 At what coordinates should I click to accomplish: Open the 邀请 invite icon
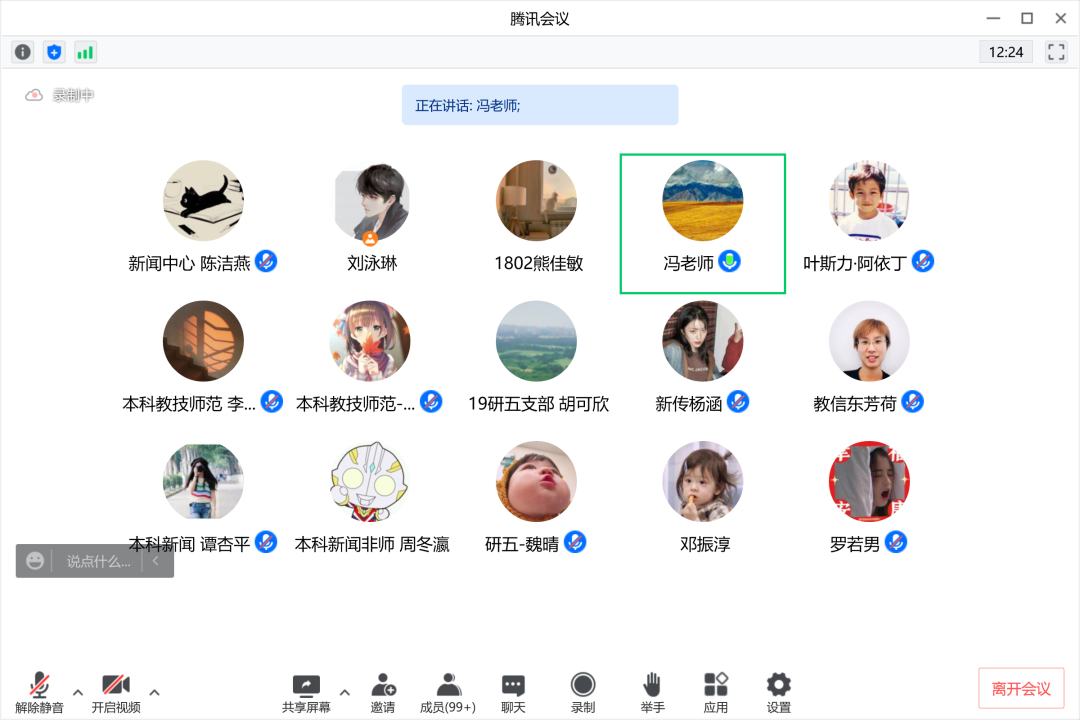point(383,691)
